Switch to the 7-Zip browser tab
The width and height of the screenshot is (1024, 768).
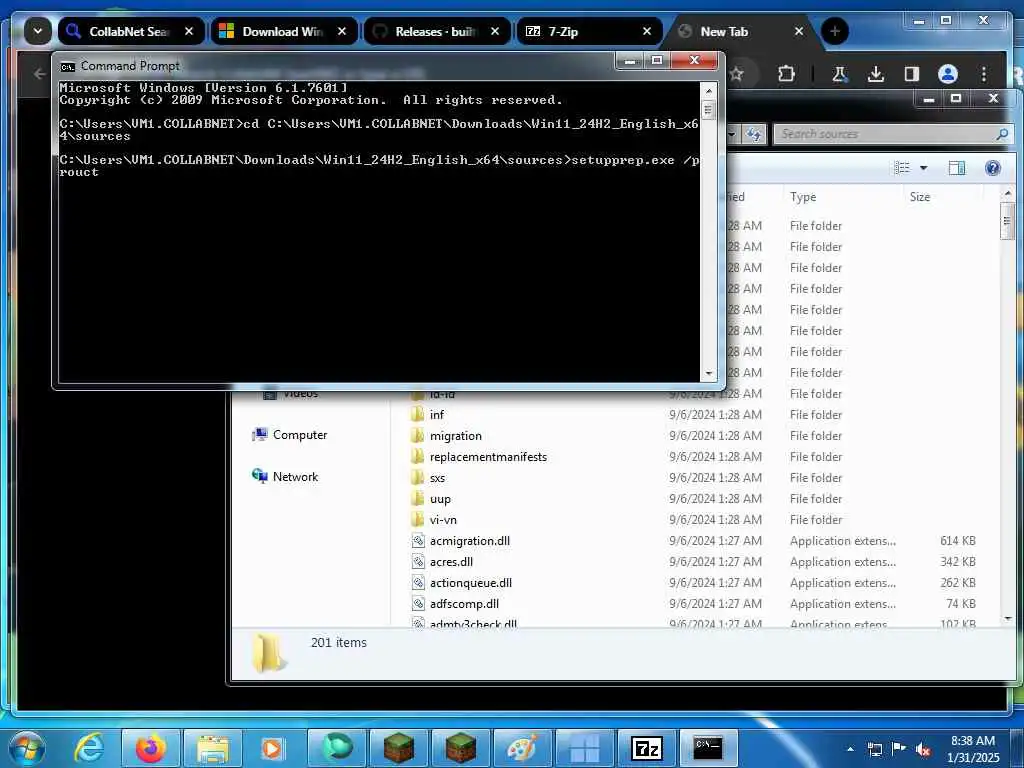(590, 31)
